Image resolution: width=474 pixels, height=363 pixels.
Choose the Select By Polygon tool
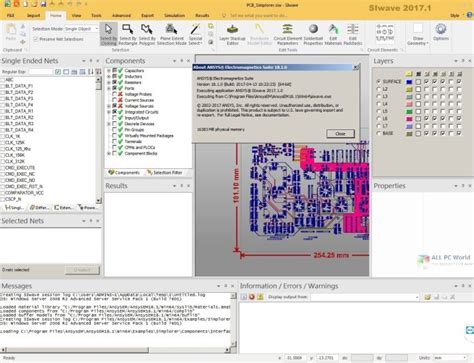147,34
